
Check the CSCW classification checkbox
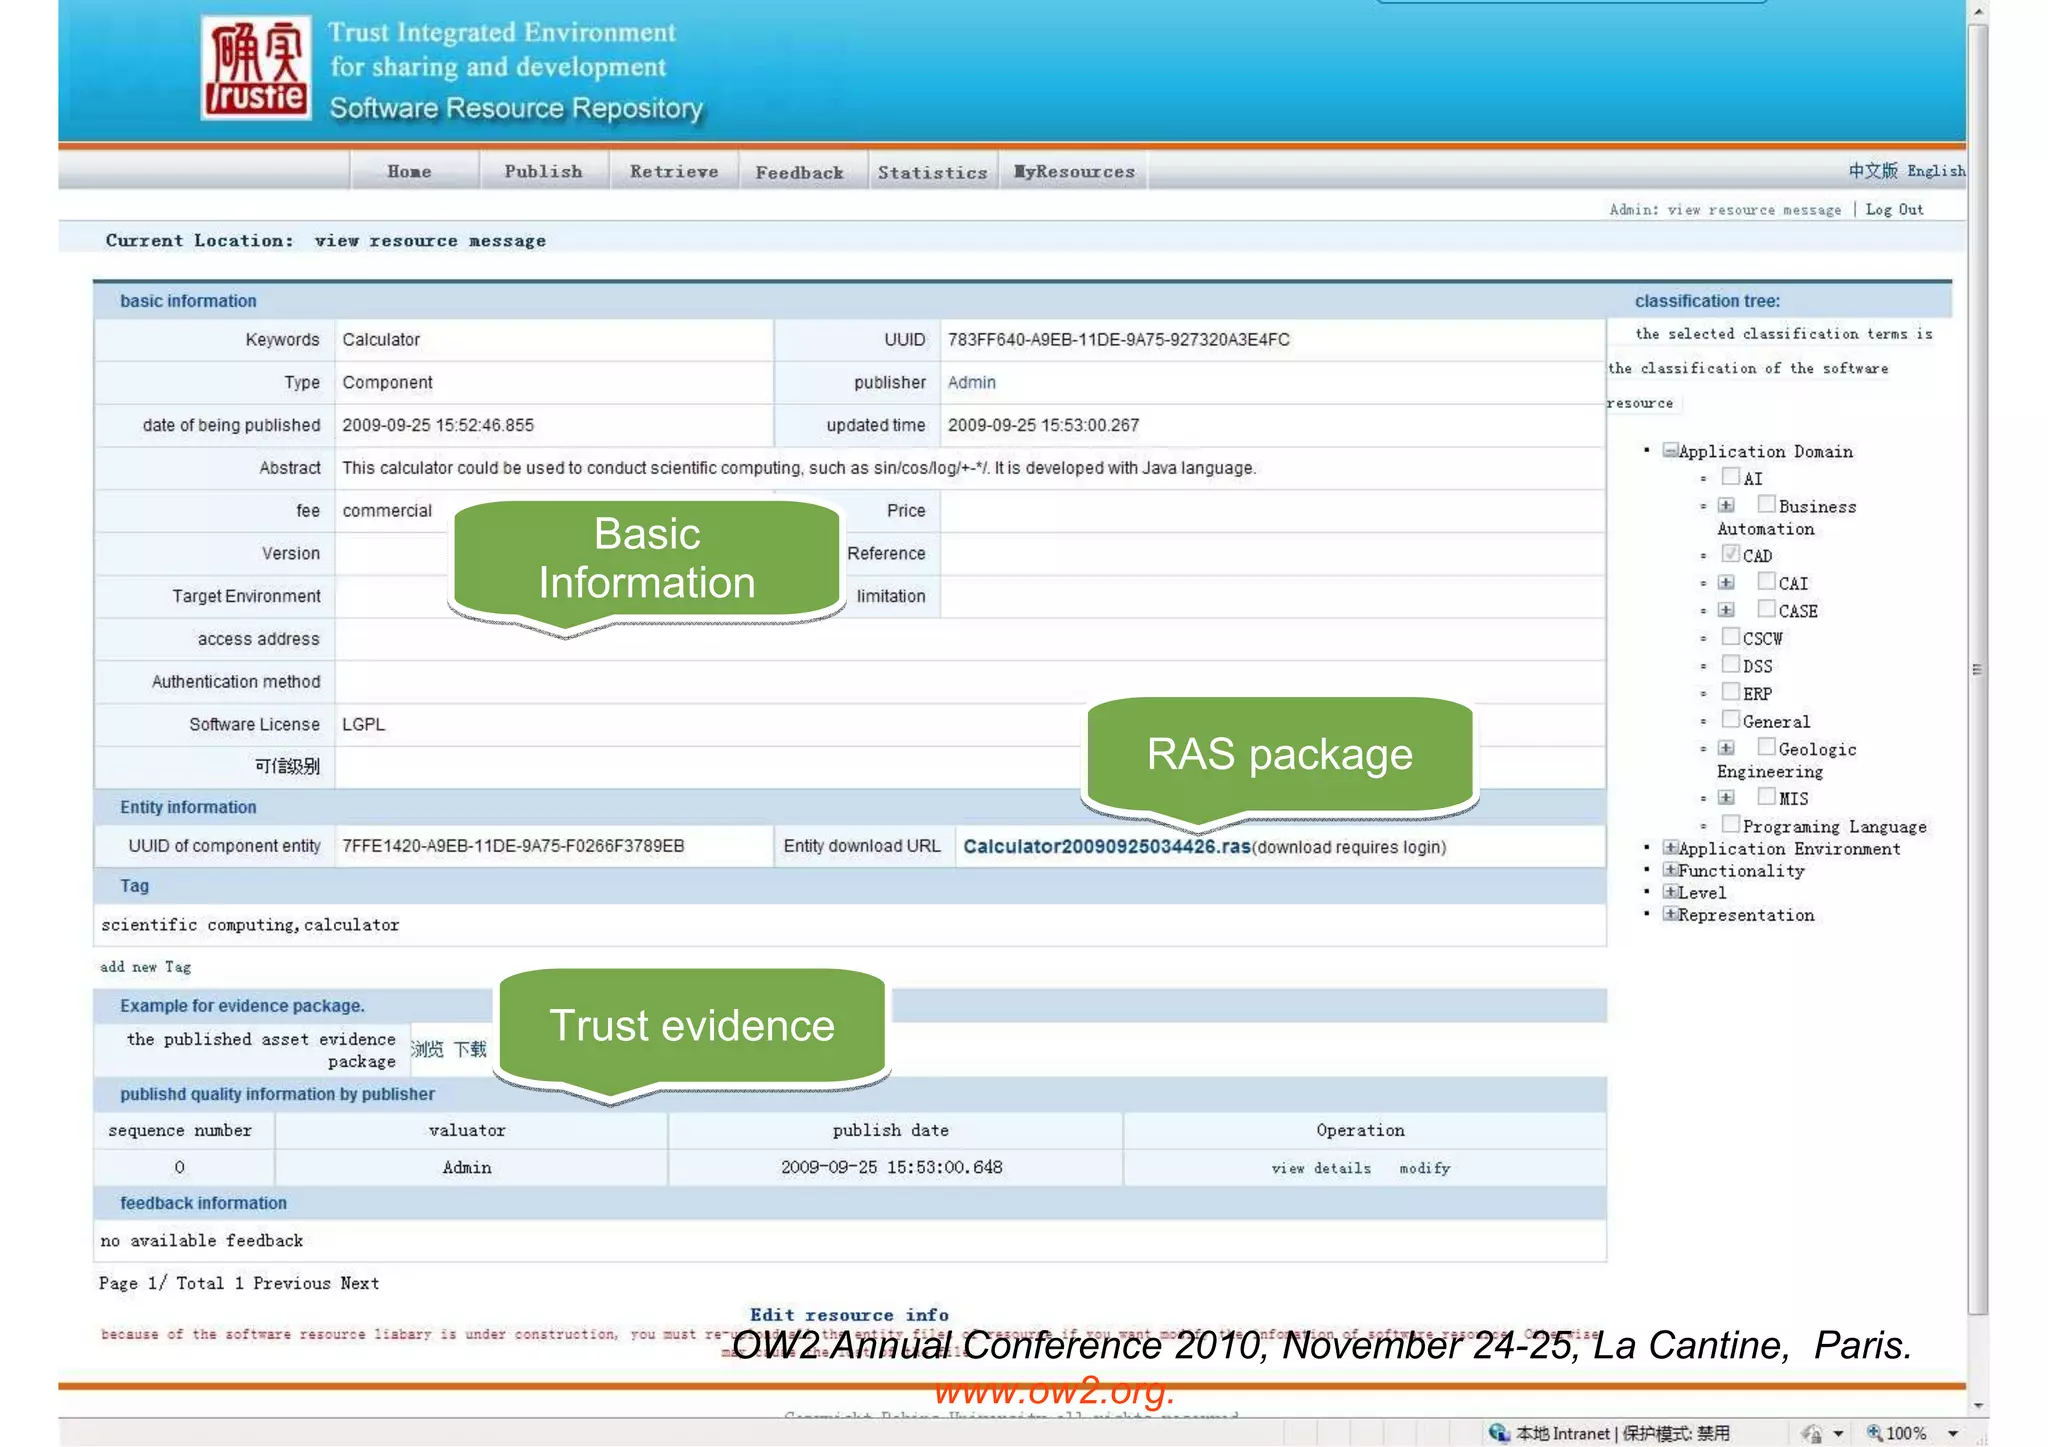(1731, 636)
